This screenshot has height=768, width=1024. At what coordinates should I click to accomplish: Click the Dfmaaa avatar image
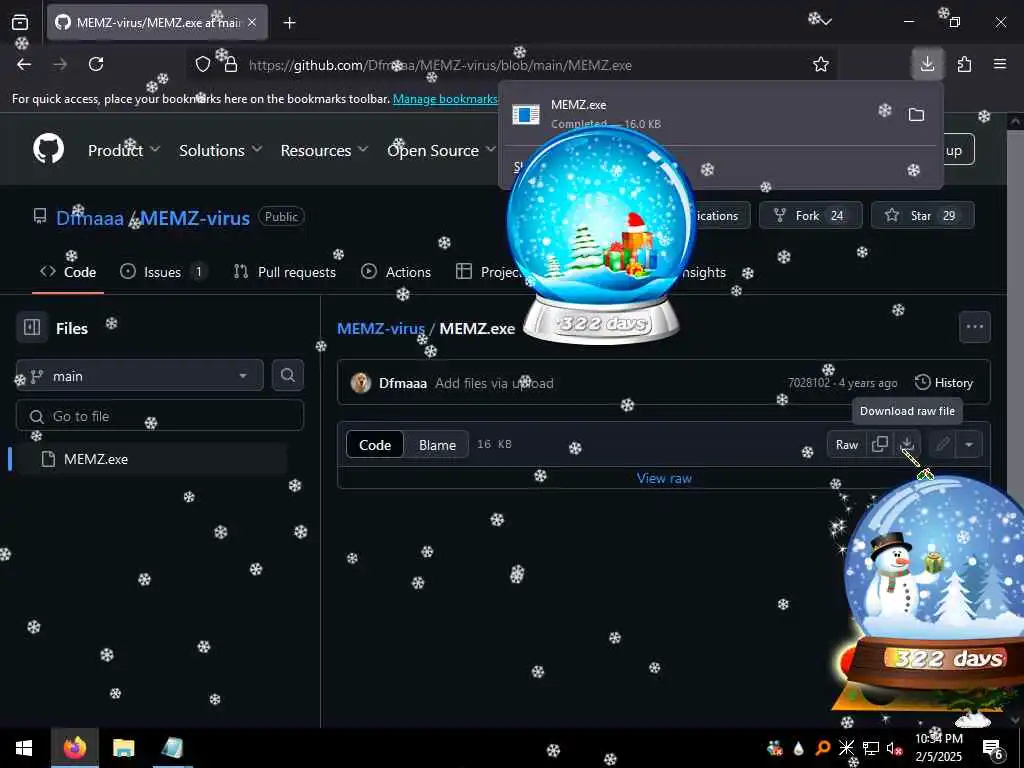(360, 383)
